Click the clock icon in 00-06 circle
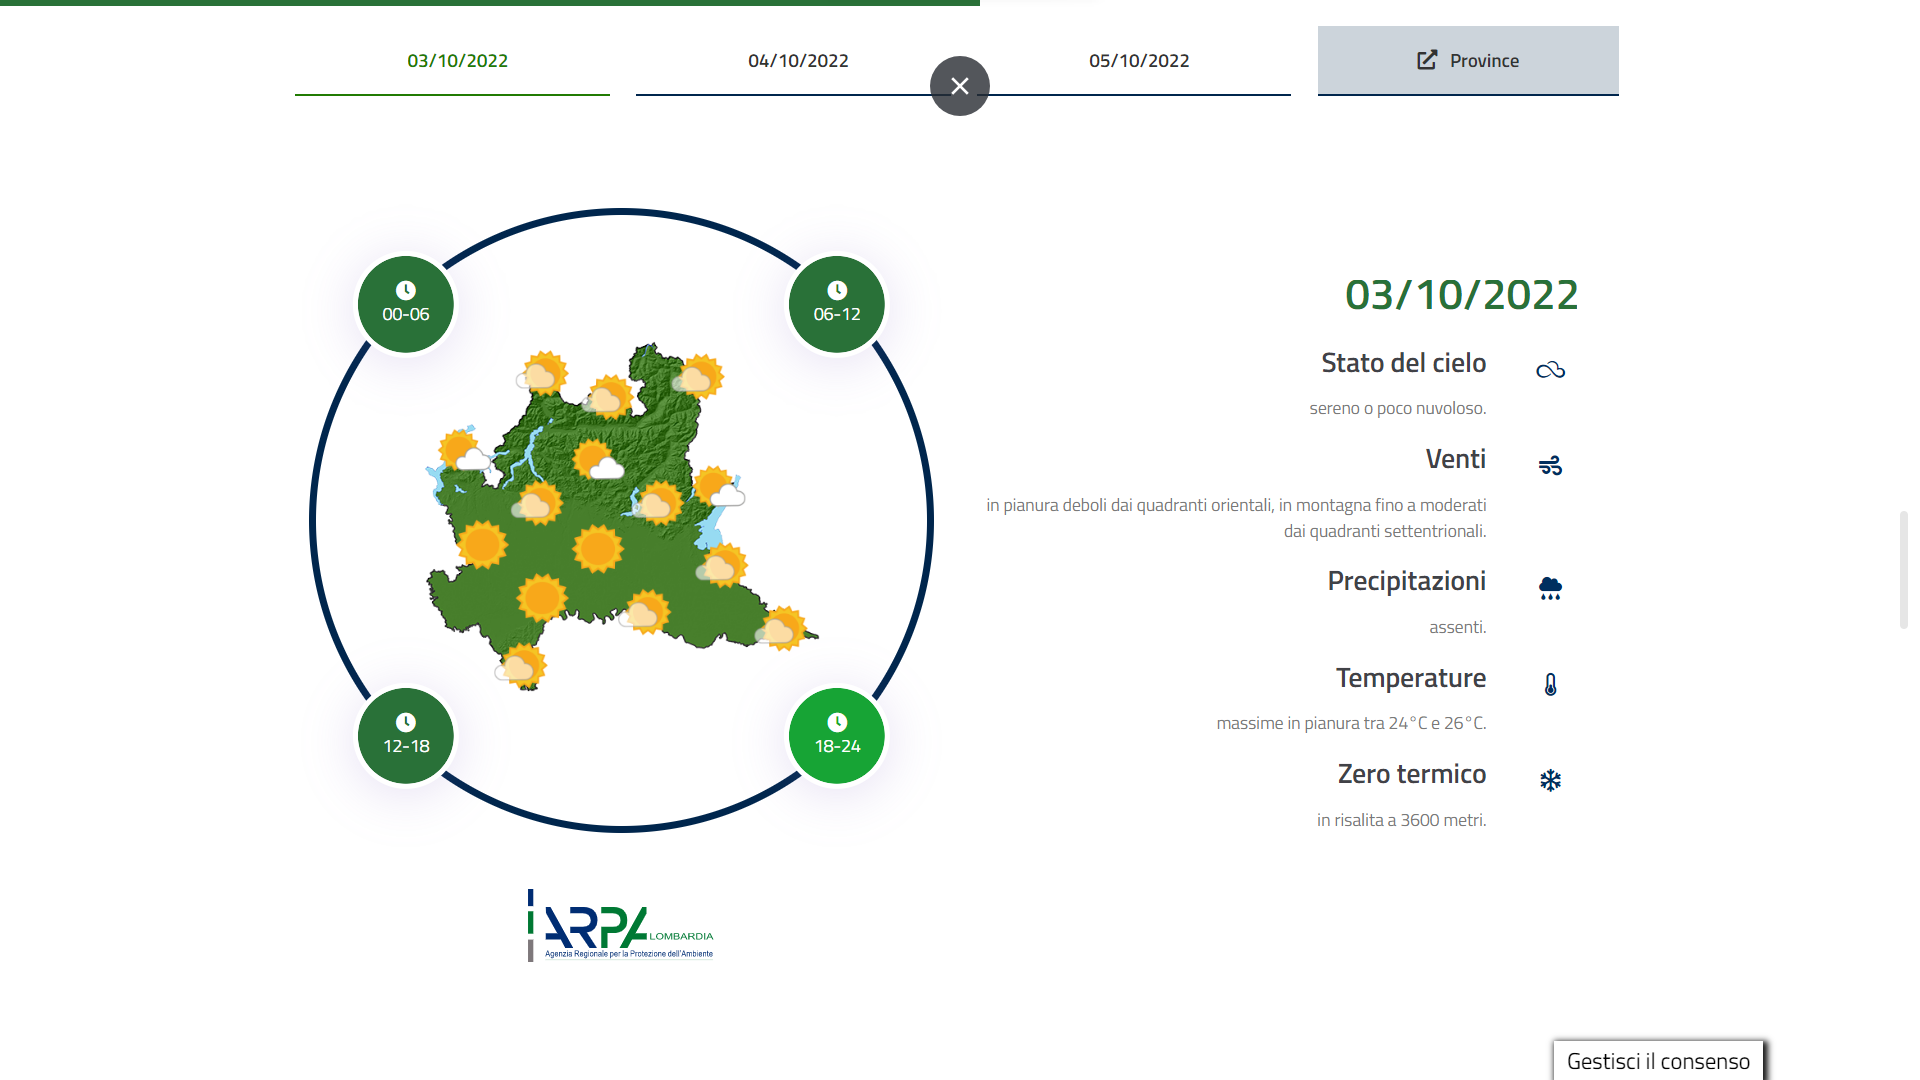The image size is (1920, 1080). (406, 290)
